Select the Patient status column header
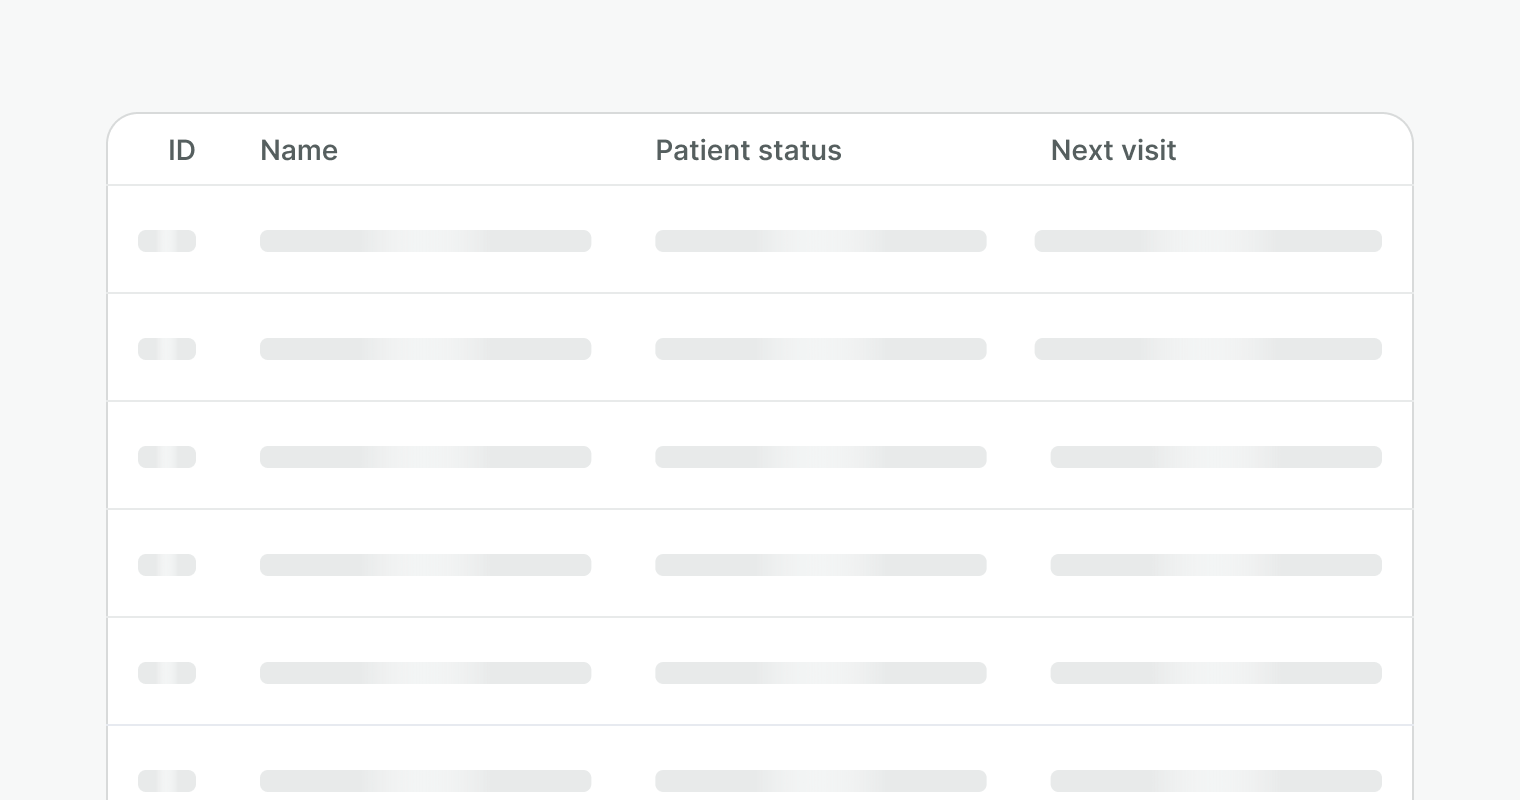This screenshot has width=1520, height=800. pos(748,150)
